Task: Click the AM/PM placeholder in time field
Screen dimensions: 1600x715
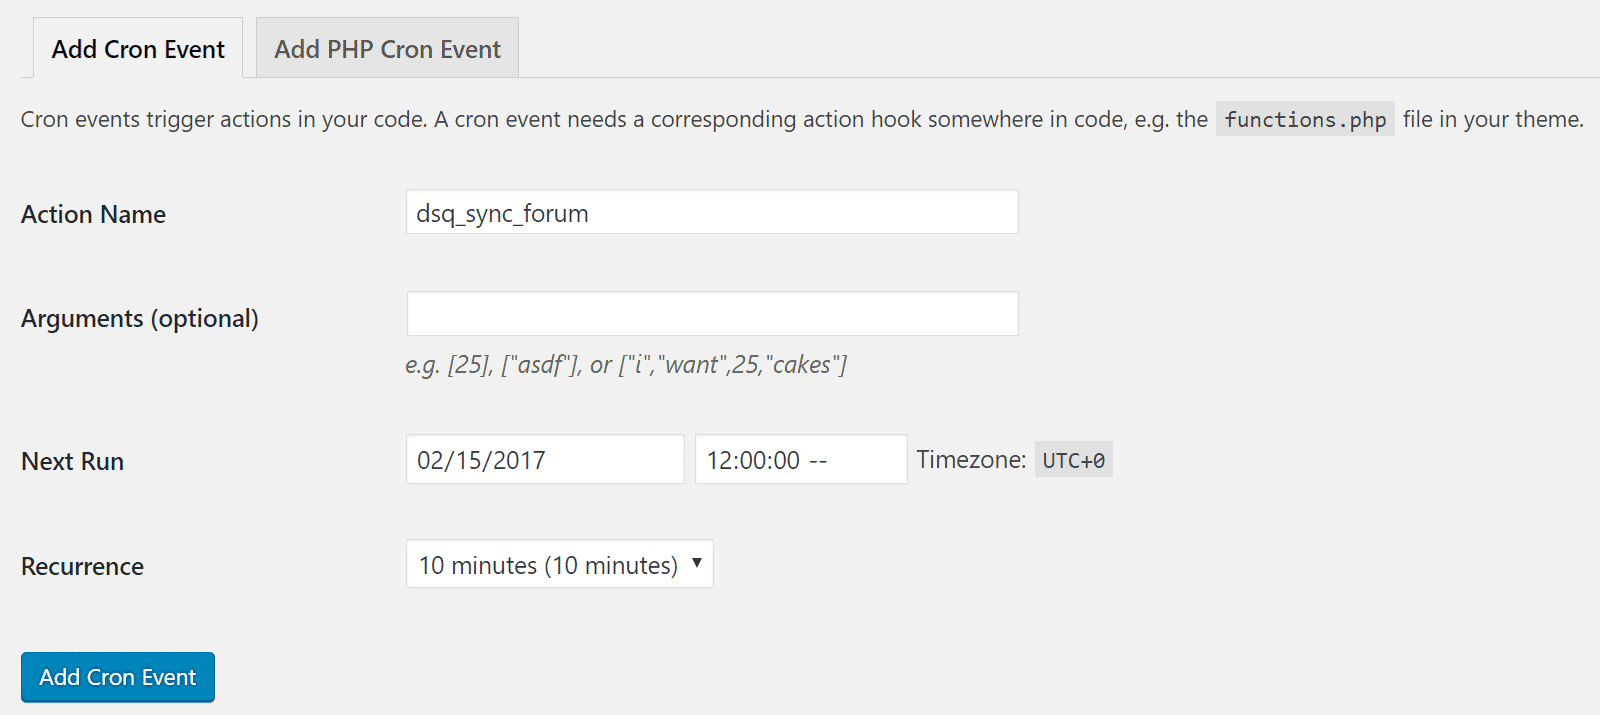Action: pos(818,460)
